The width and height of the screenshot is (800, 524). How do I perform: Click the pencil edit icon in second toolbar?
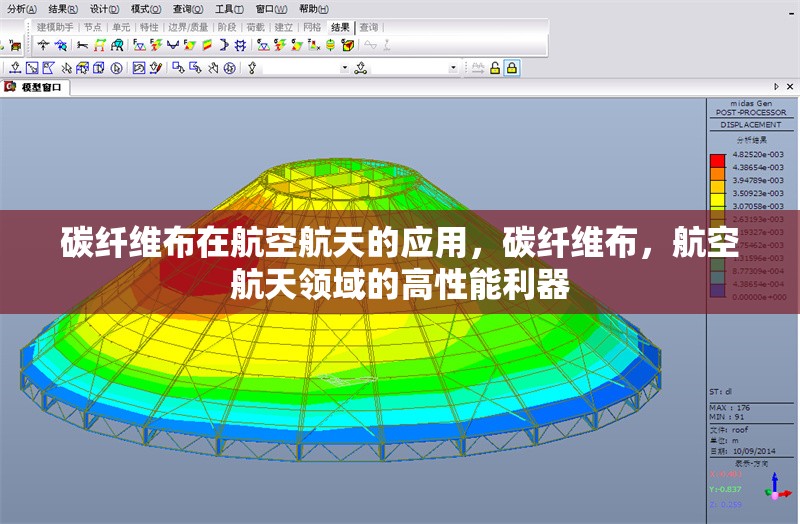tap(156, 68)
